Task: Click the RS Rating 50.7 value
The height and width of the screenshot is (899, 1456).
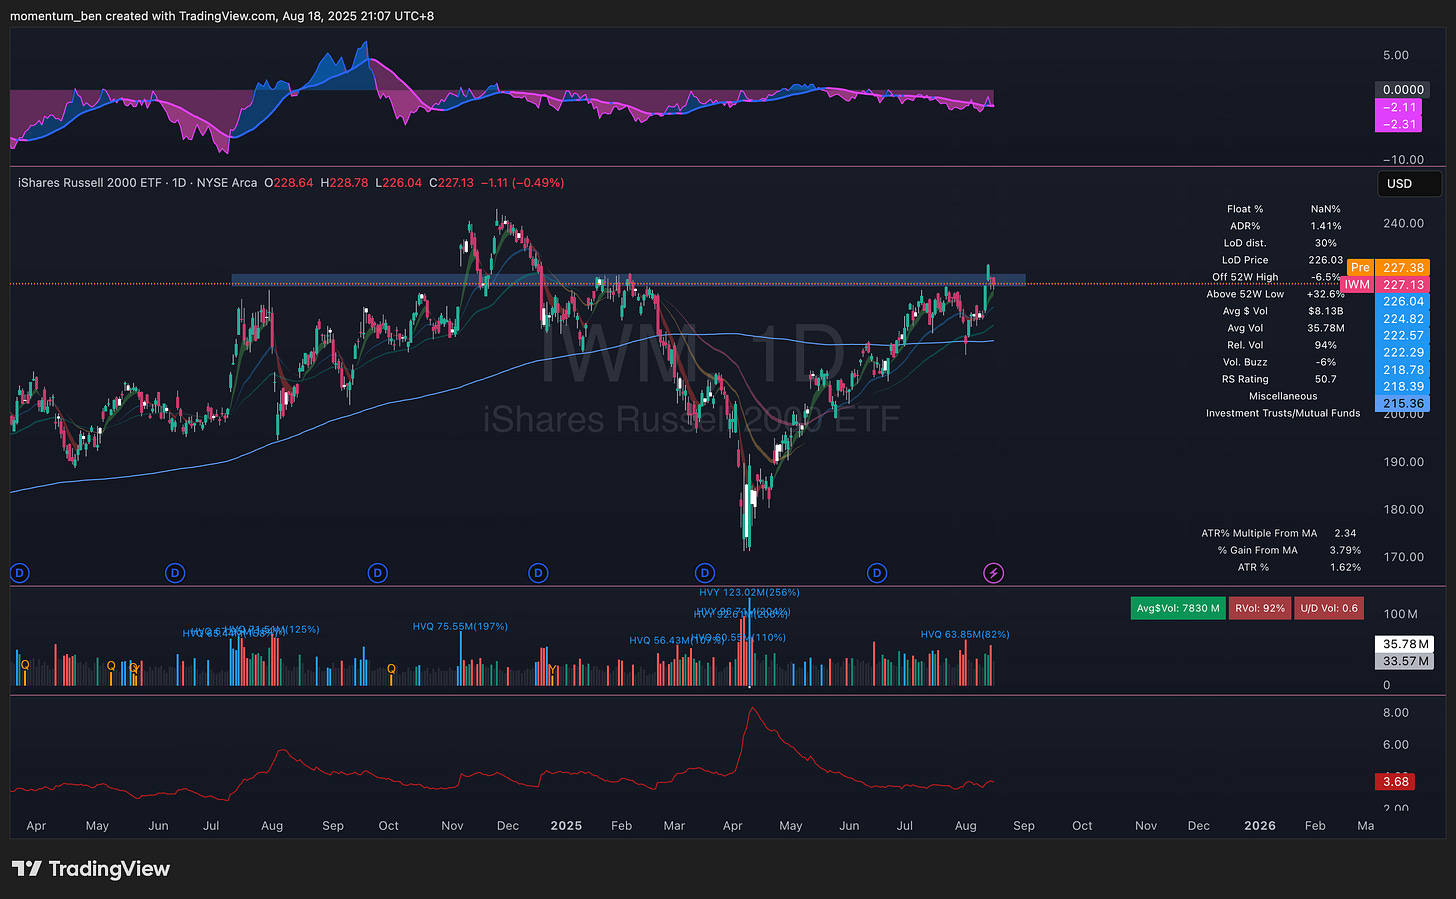Action: point(1326,379)
